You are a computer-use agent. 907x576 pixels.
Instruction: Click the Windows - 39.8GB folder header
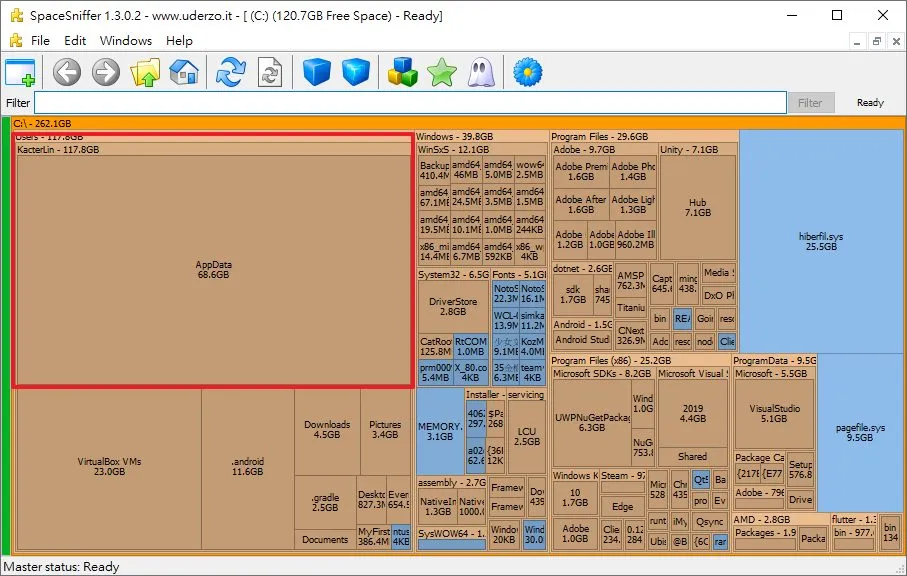click(481, 136)
